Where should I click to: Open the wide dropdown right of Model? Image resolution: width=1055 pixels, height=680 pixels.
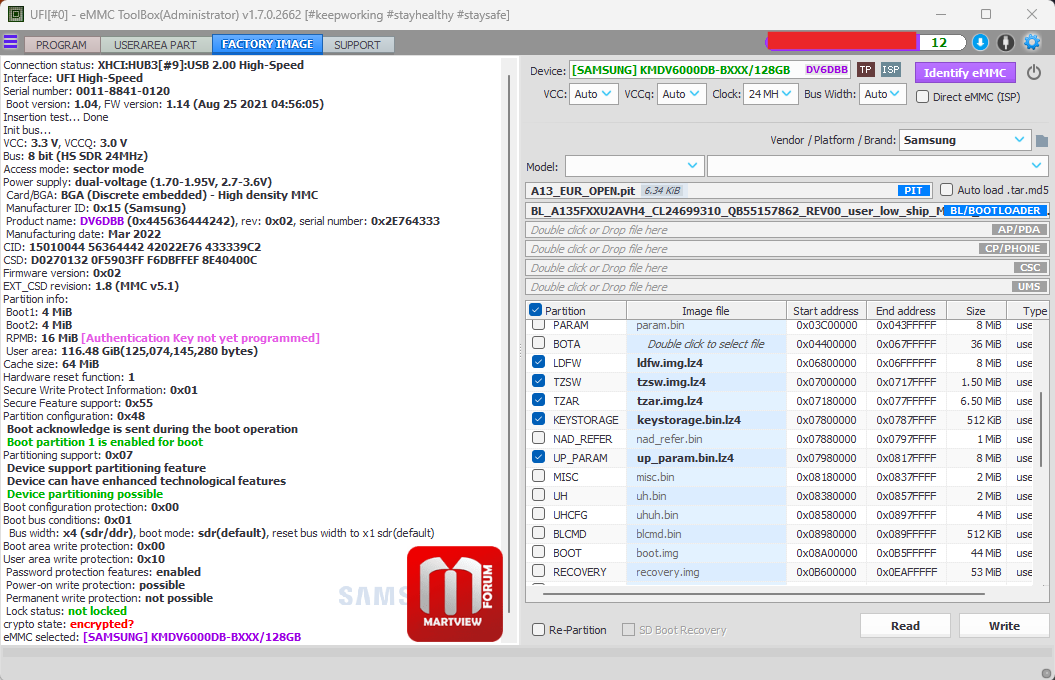[877, 165]
